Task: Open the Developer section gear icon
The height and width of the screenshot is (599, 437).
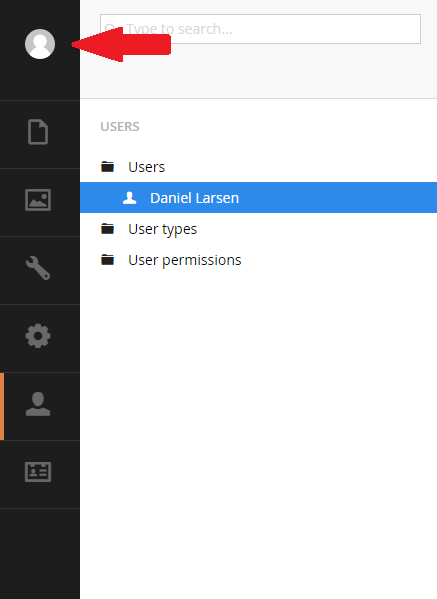Action: point(38,336)
